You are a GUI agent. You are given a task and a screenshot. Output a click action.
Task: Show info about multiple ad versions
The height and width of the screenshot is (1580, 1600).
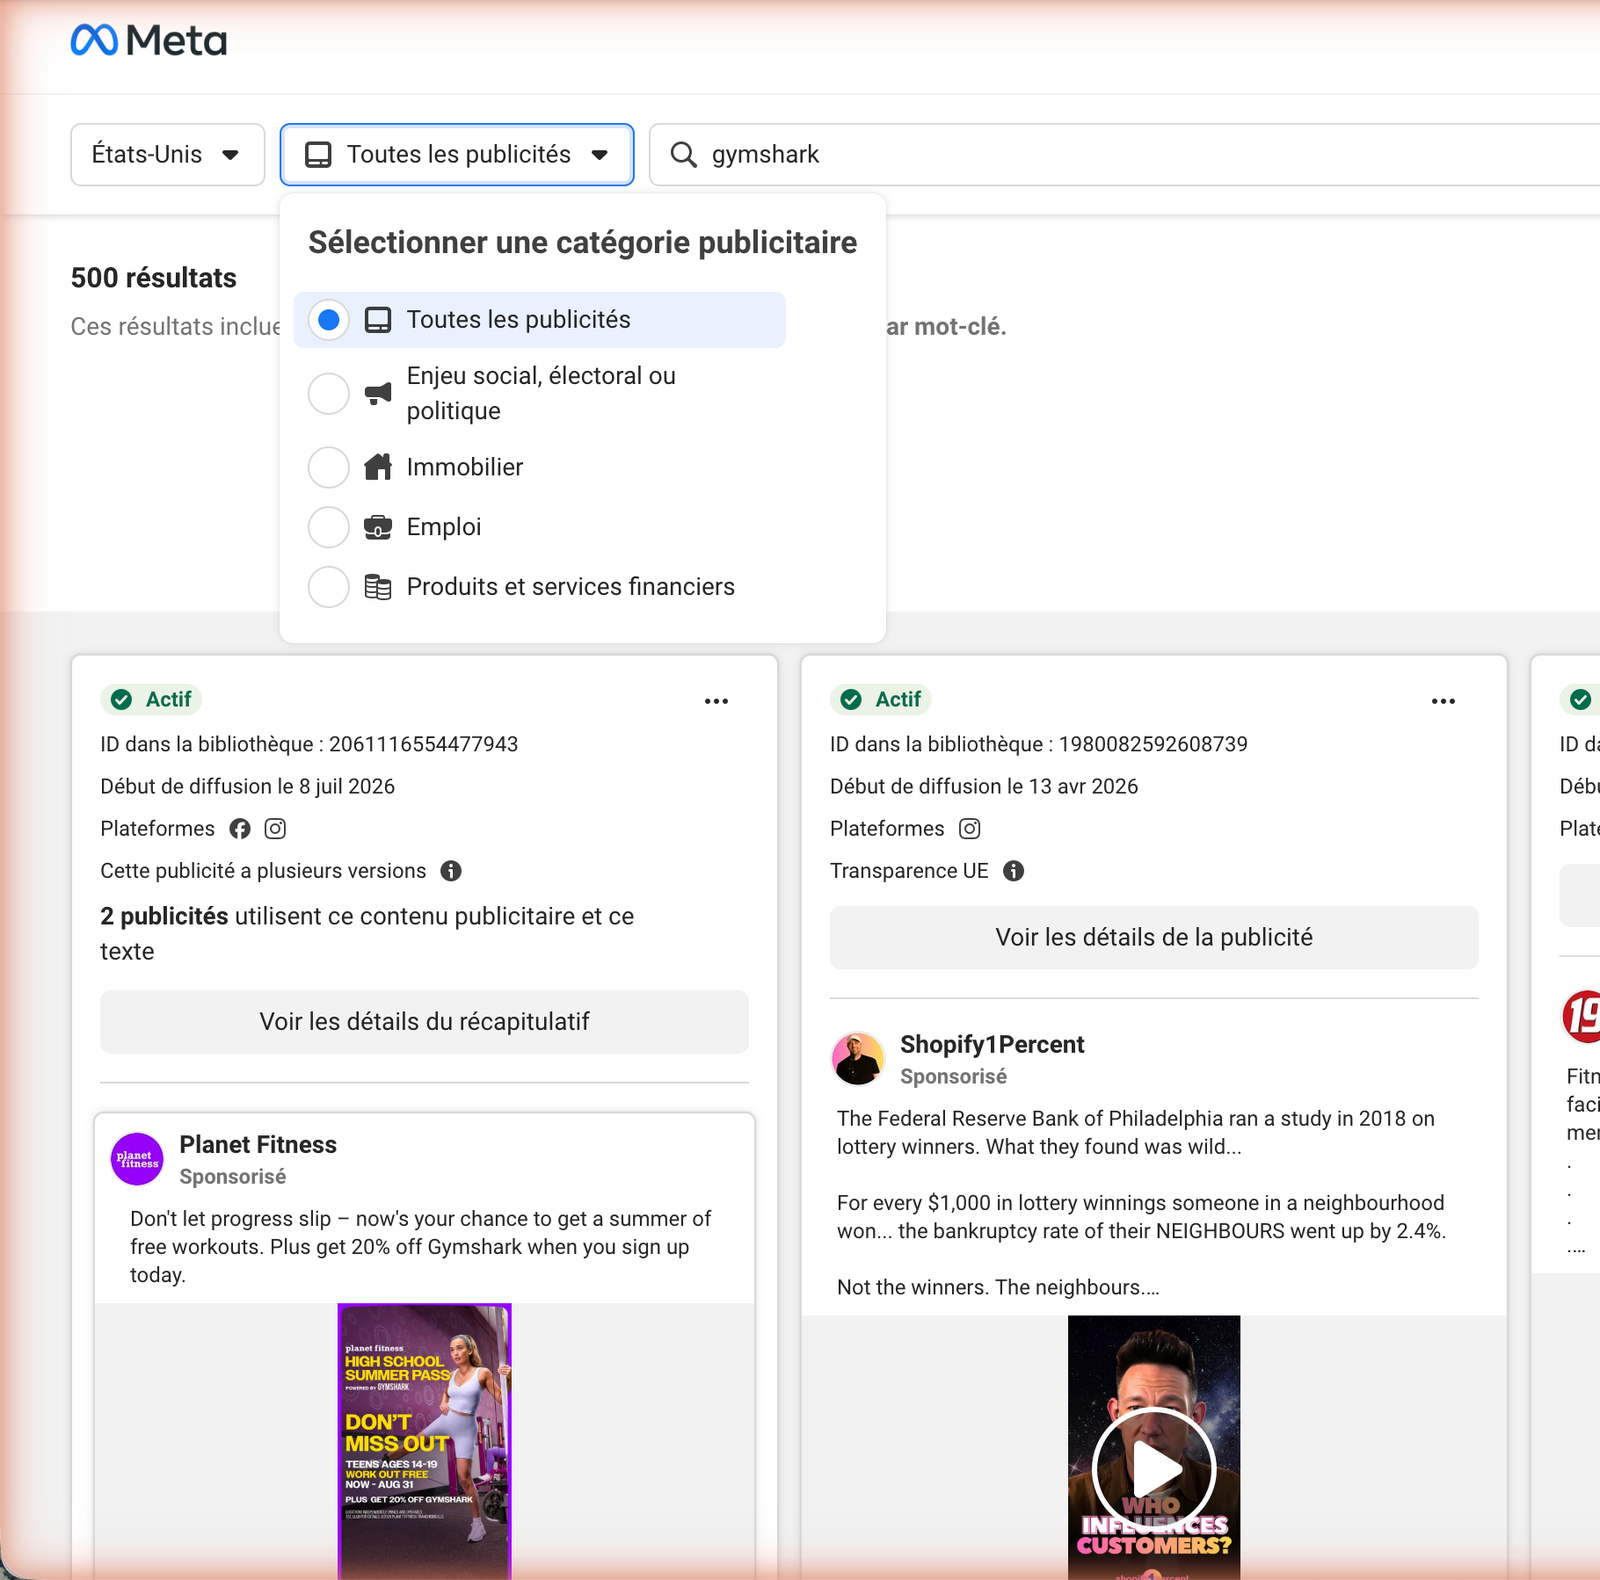pyautogui.click(x=451, y=871)
